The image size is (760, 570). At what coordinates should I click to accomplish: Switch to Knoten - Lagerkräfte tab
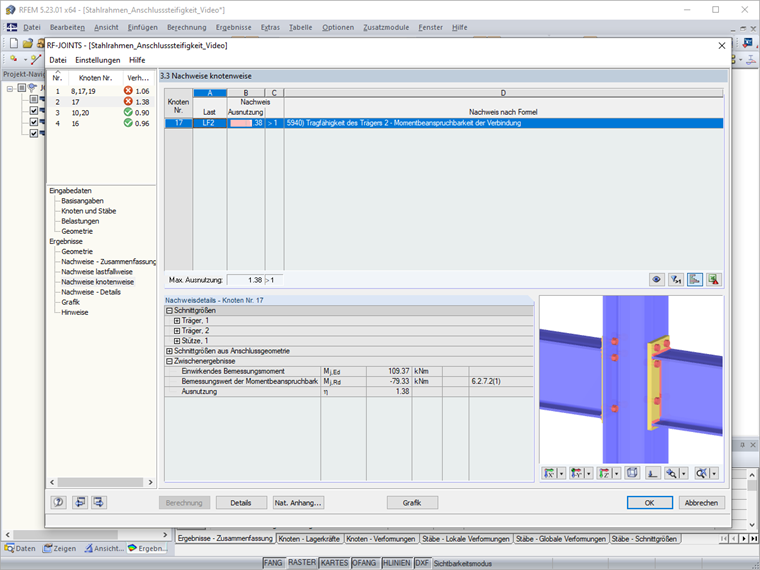click(x=309, y=538)
